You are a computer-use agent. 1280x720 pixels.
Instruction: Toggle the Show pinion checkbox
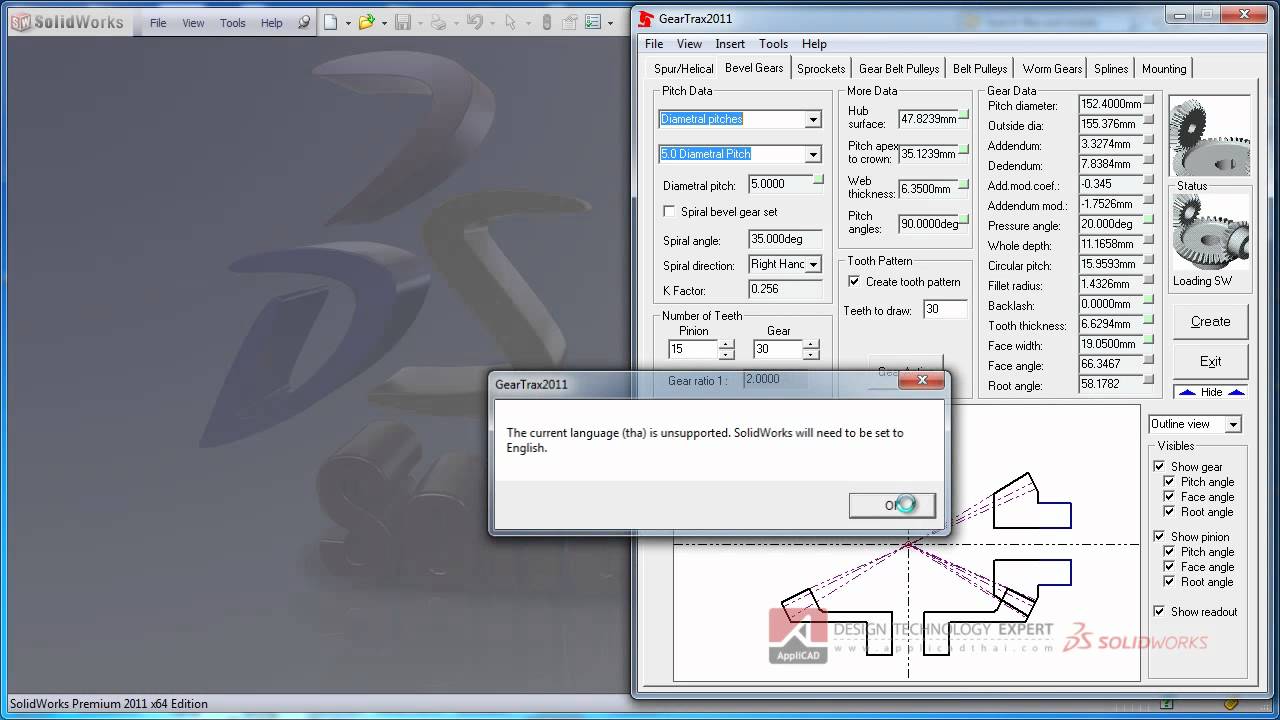point(1159,537)
